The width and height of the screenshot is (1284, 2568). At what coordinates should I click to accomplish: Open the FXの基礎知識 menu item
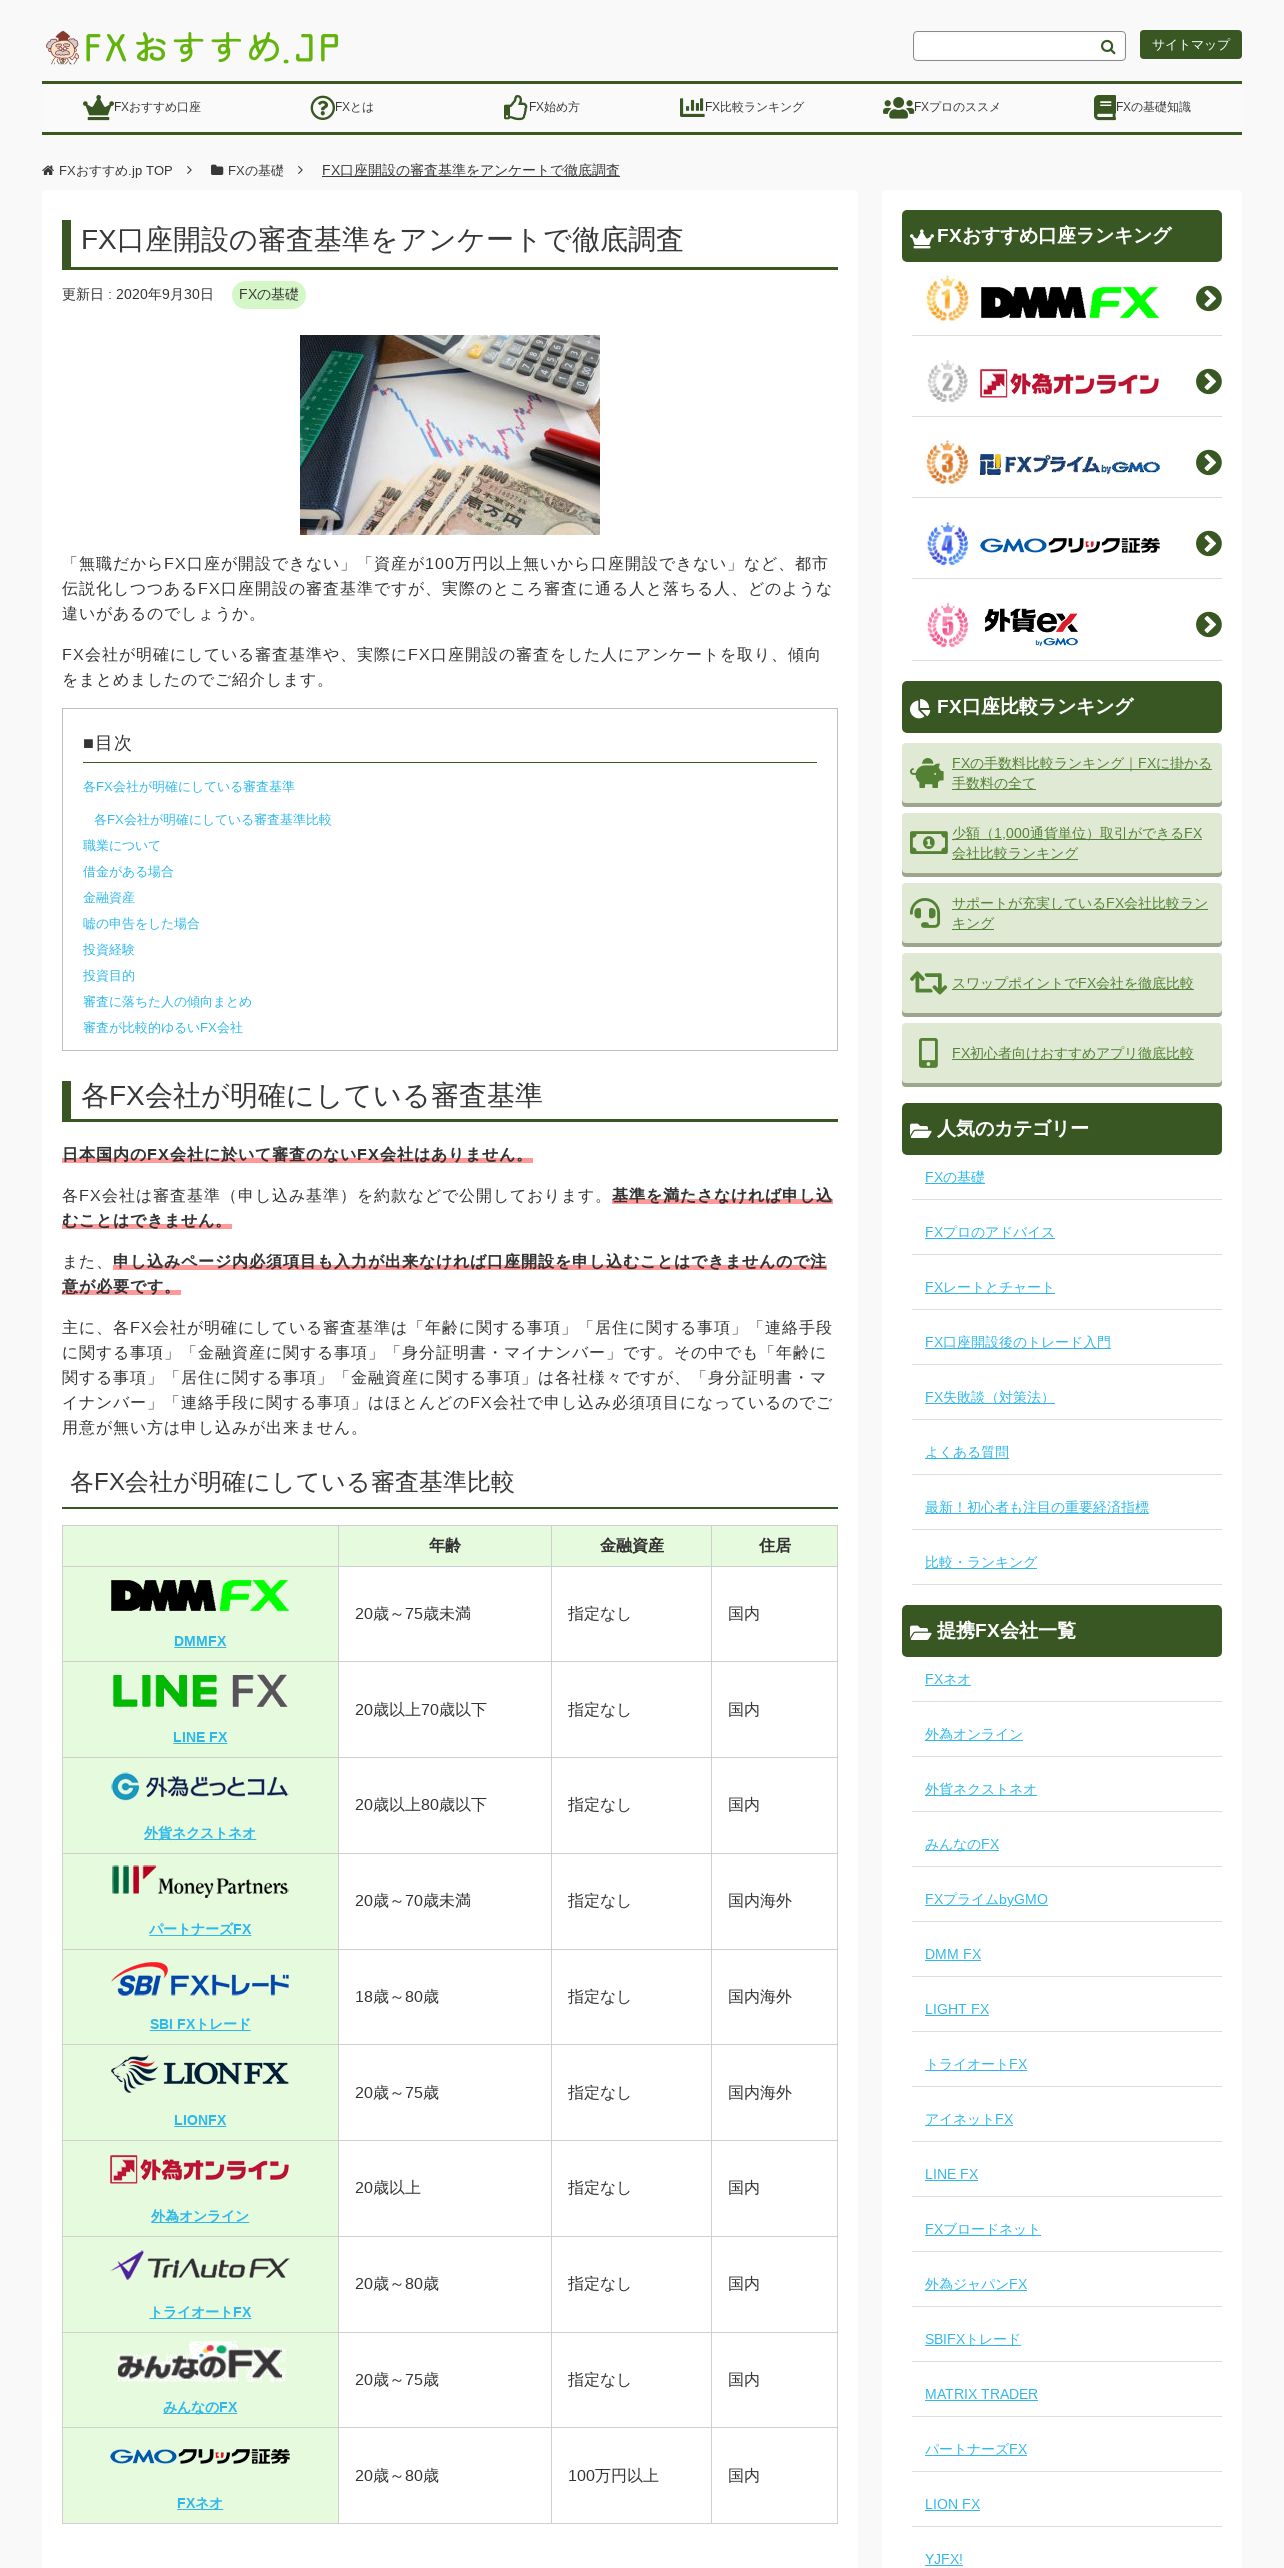point(1142,107)
